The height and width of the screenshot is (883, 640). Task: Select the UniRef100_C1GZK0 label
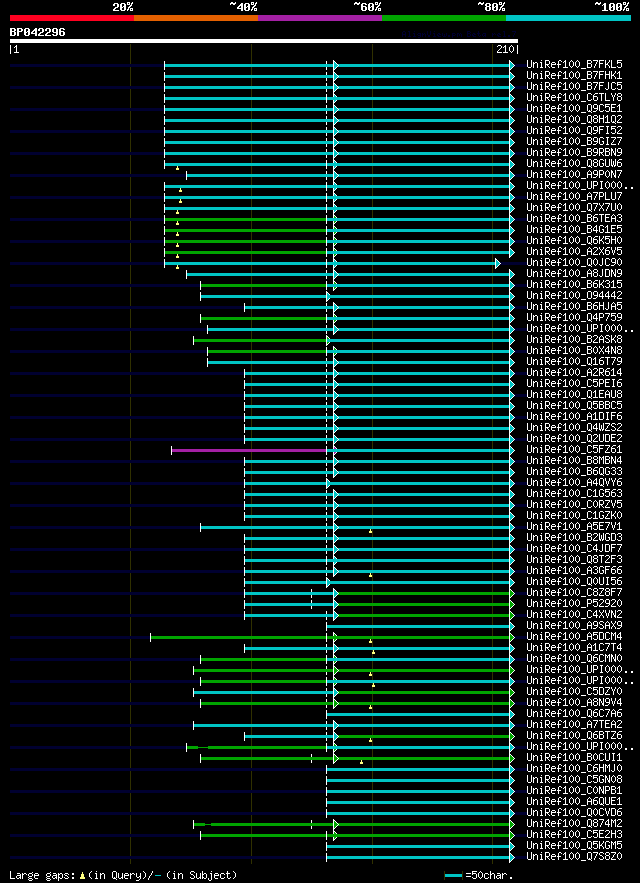[574, 515]
